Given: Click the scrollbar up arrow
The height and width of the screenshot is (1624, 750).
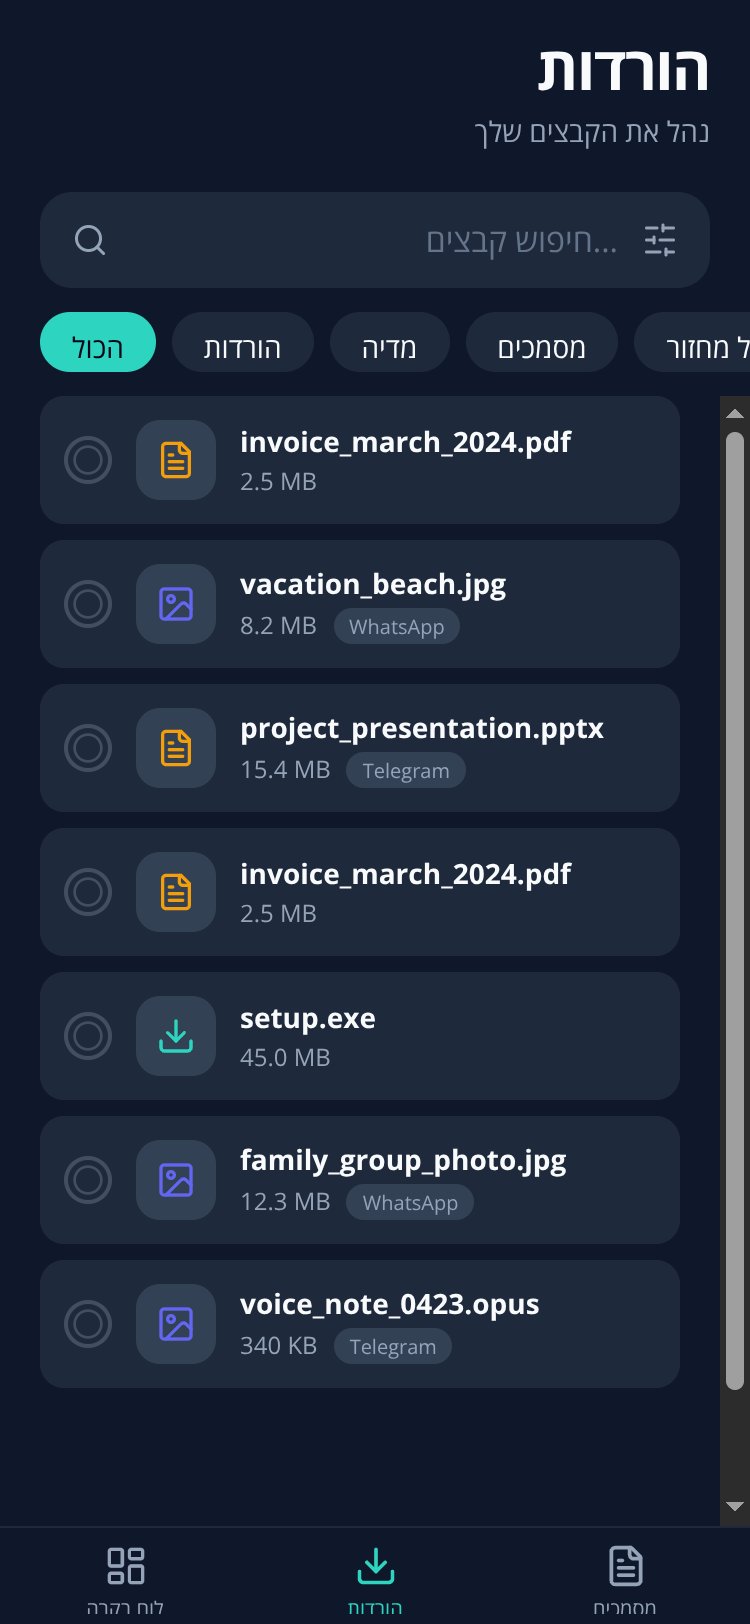Looking at the screenshot, I should point(735,413).
